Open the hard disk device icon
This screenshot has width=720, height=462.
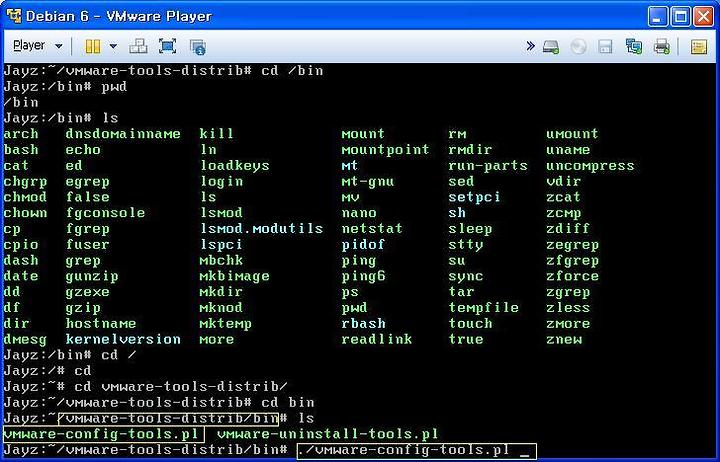pos(551,47)
